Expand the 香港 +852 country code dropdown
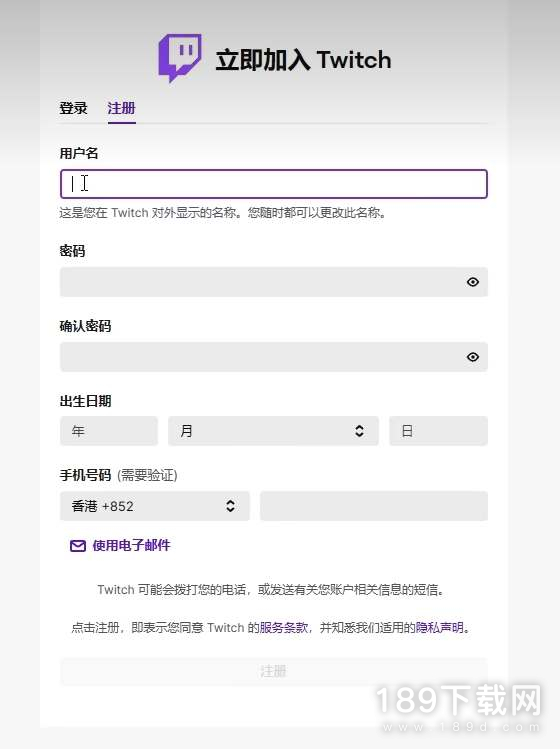 (x=155, y=506)
